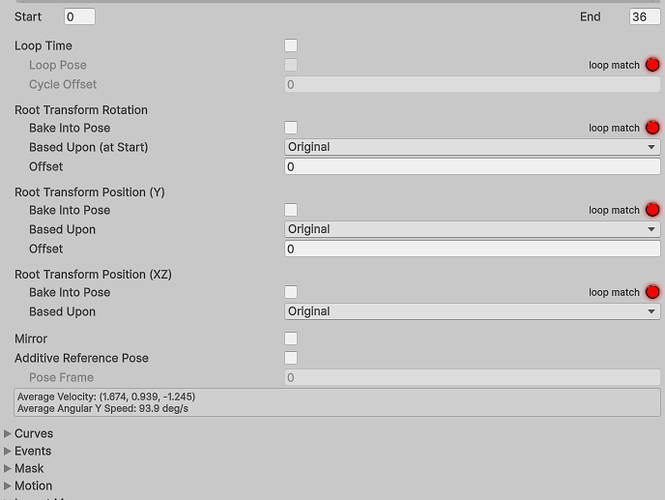Open Based Upon dropdown for Position (Y)

pos(472,229)
